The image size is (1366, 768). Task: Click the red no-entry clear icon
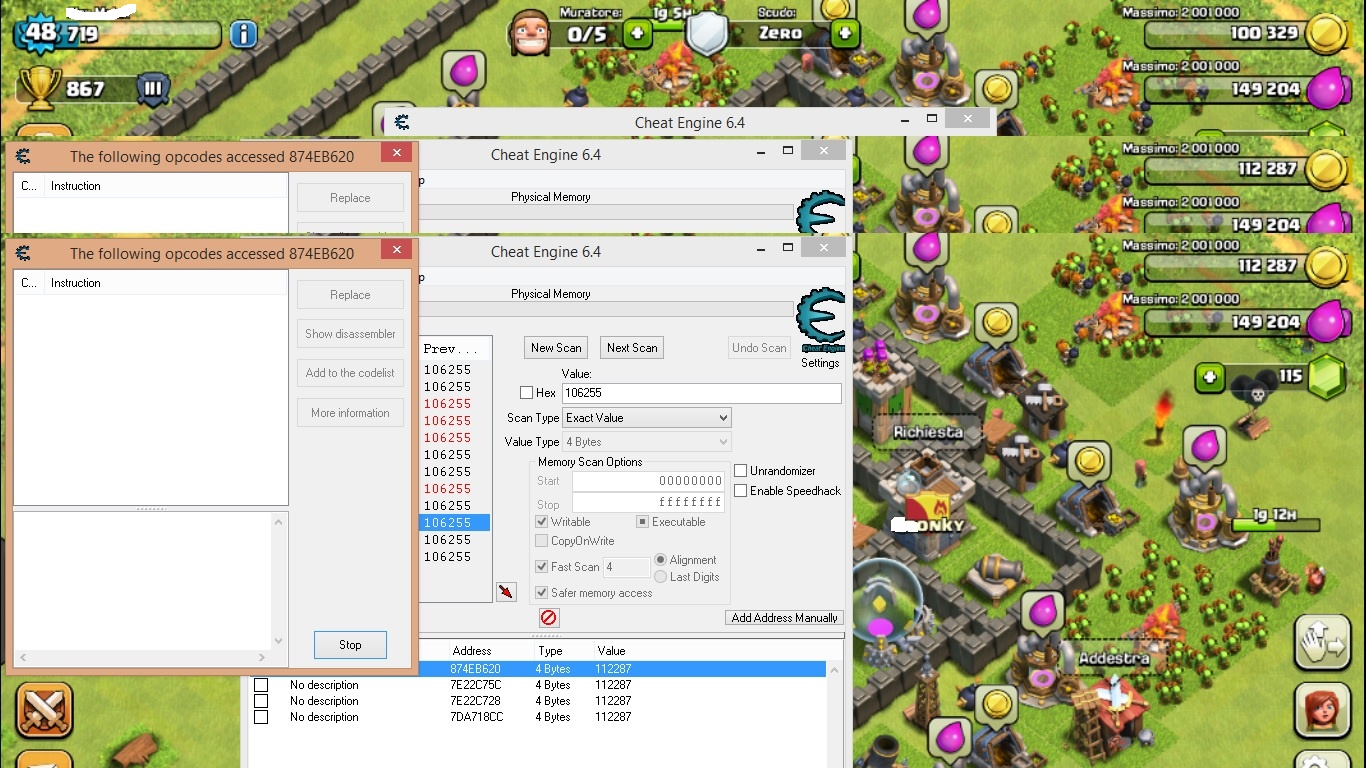coord(548,617)
